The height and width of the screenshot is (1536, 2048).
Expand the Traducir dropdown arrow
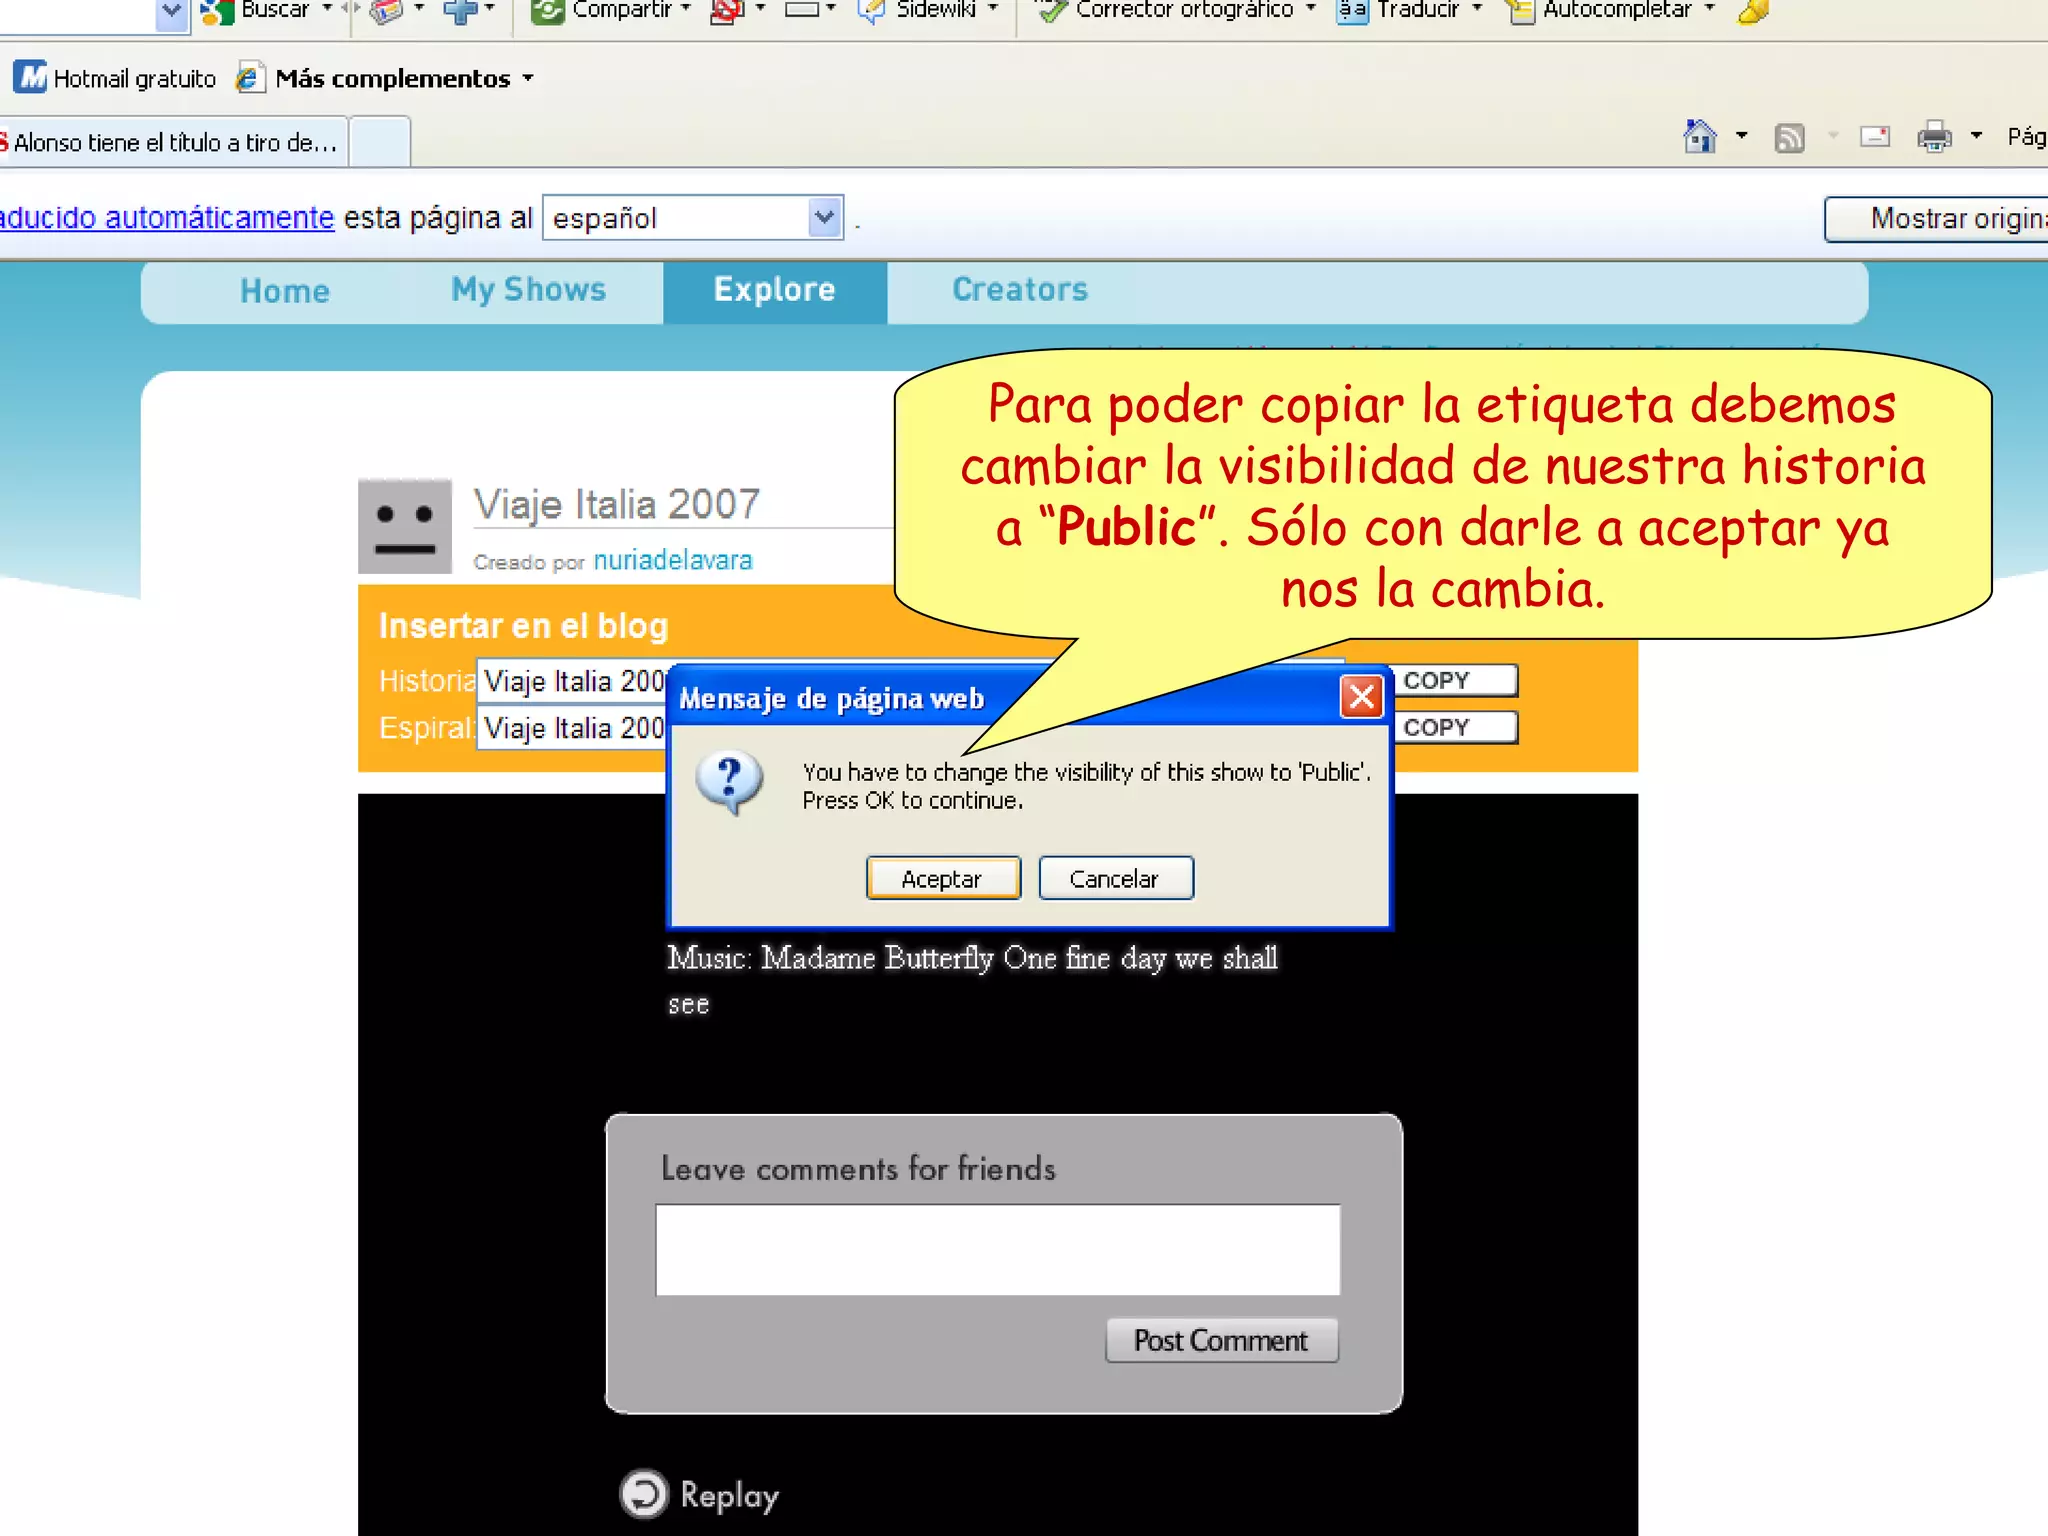point(1477,8)
